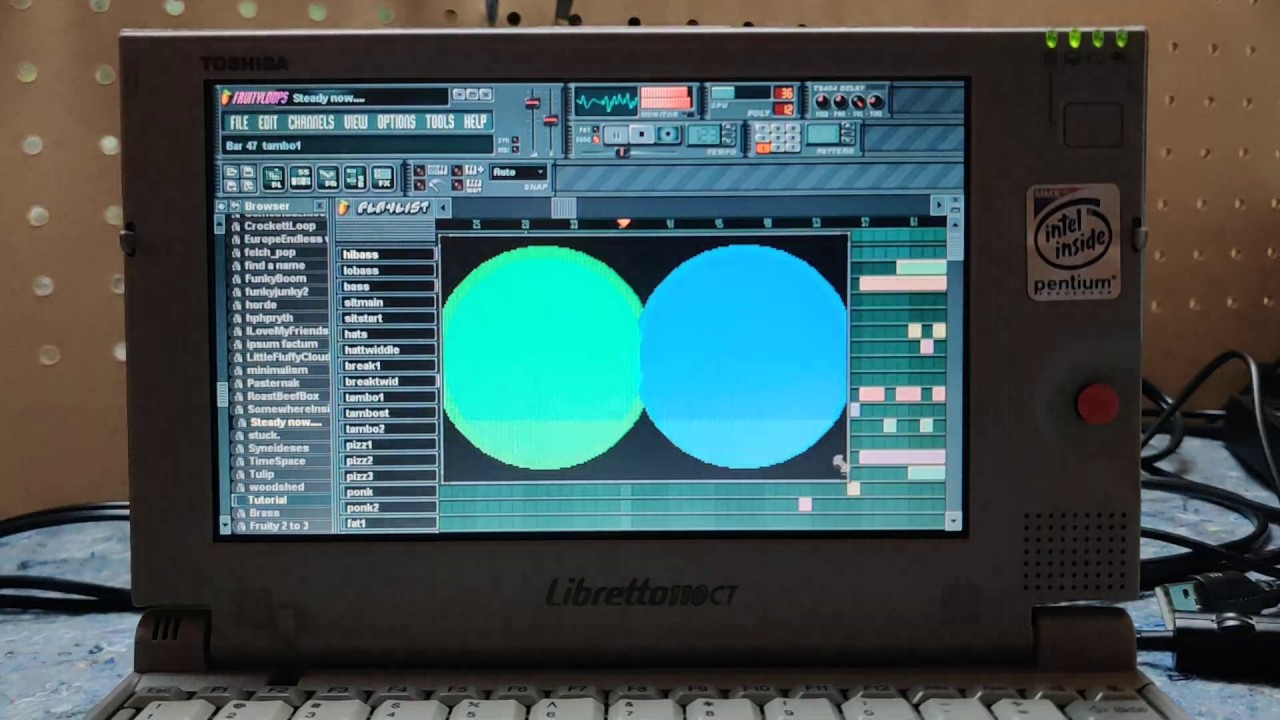
Task: Click the Save file icon in toolbar
Action: 248,172
